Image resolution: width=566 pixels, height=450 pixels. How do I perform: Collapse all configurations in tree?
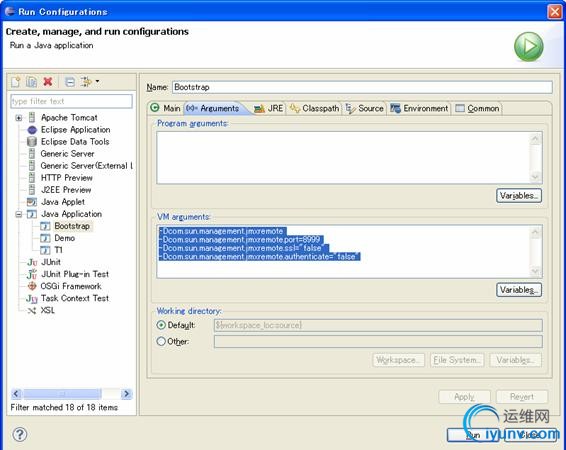[70, 82]
